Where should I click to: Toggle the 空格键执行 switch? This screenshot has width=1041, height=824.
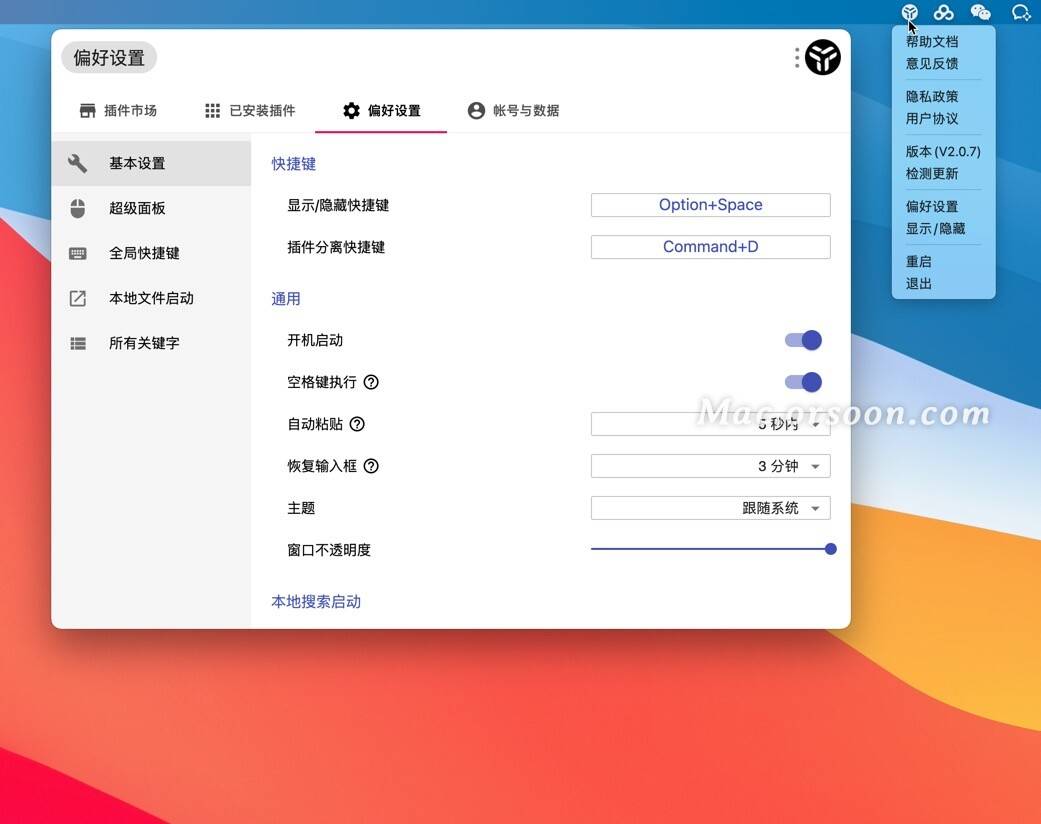803,382
